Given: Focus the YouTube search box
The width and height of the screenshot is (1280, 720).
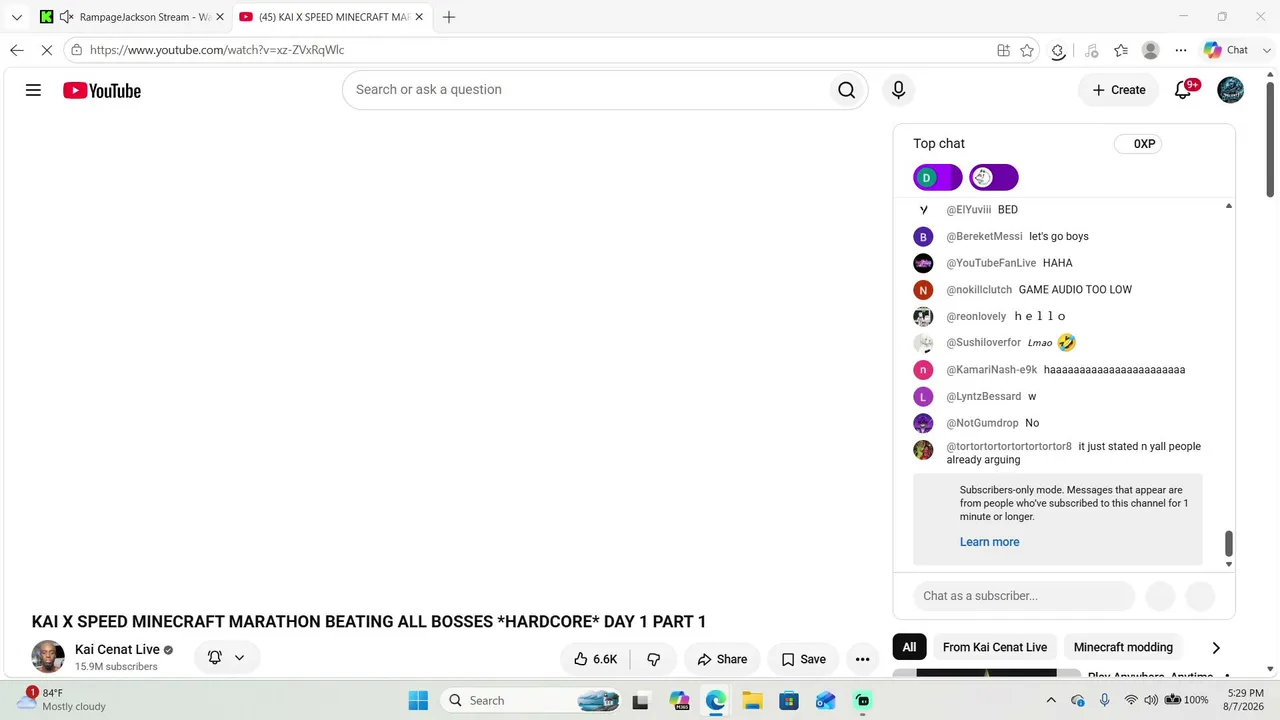Looking at the screenshot, I should [x=584, y=90].
